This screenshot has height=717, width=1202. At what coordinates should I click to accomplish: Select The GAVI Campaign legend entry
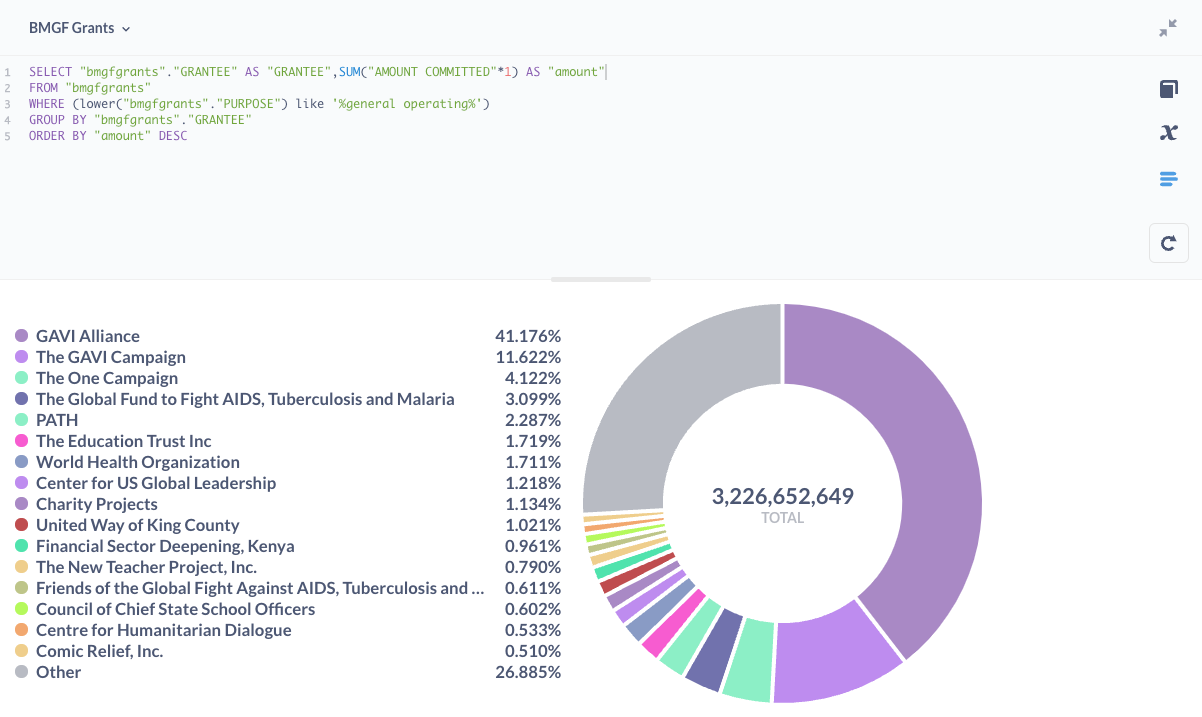110,357
